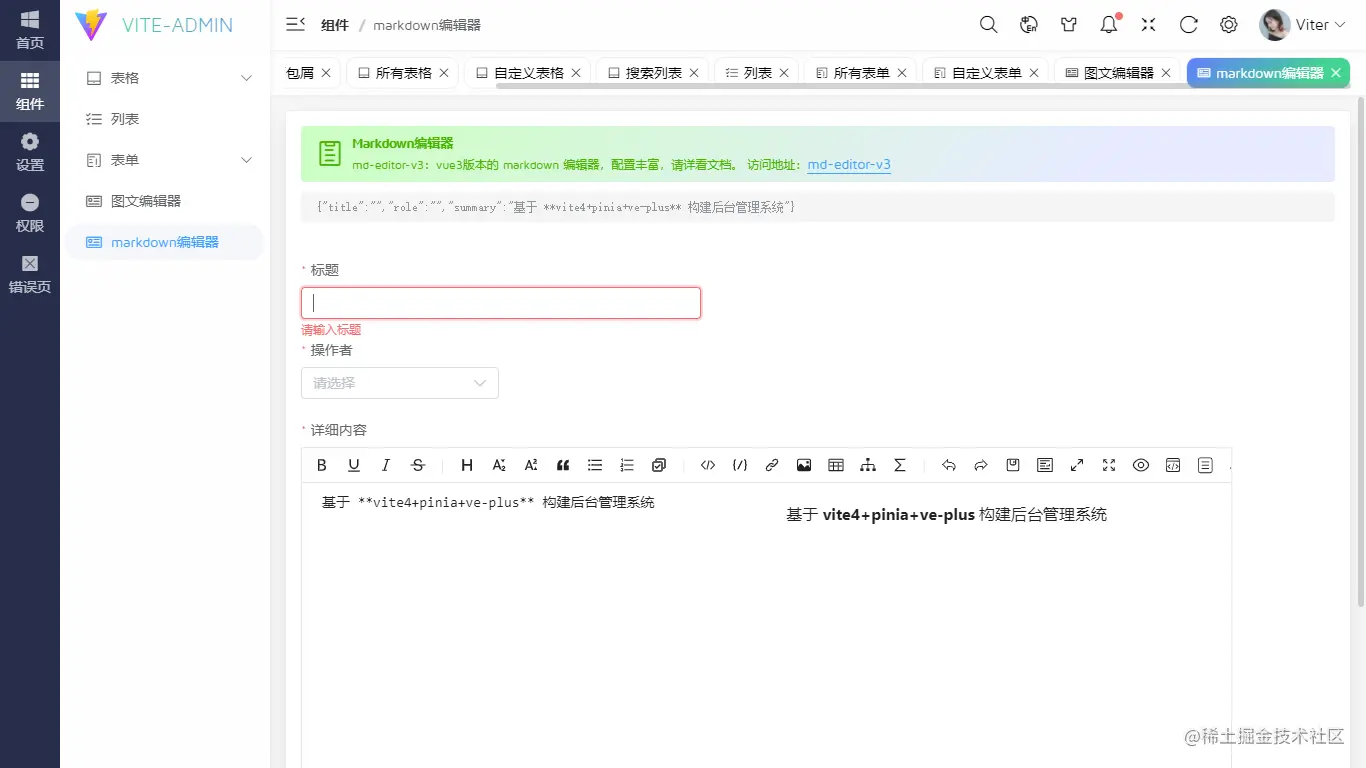Screen dimensions: 1366x768
Task: Open the md-editor-v3 documentation link
Action: [x=849, y=165]
